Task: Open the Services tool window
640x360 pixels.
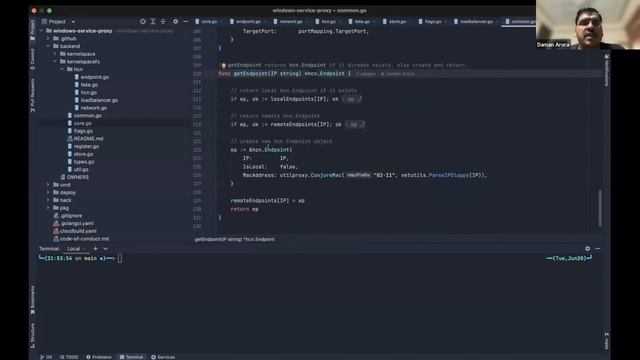Action: (x=163, y=357)
